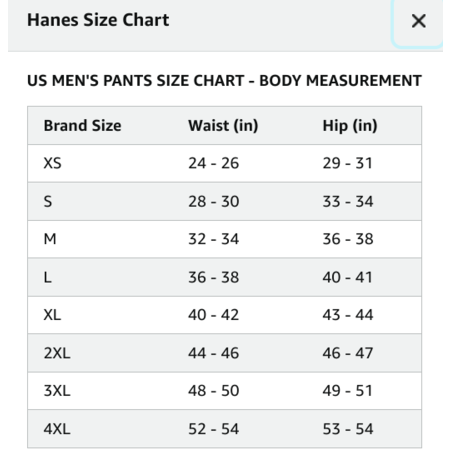Select the 49 - 51 hip measurement

[x=347, y=391]
